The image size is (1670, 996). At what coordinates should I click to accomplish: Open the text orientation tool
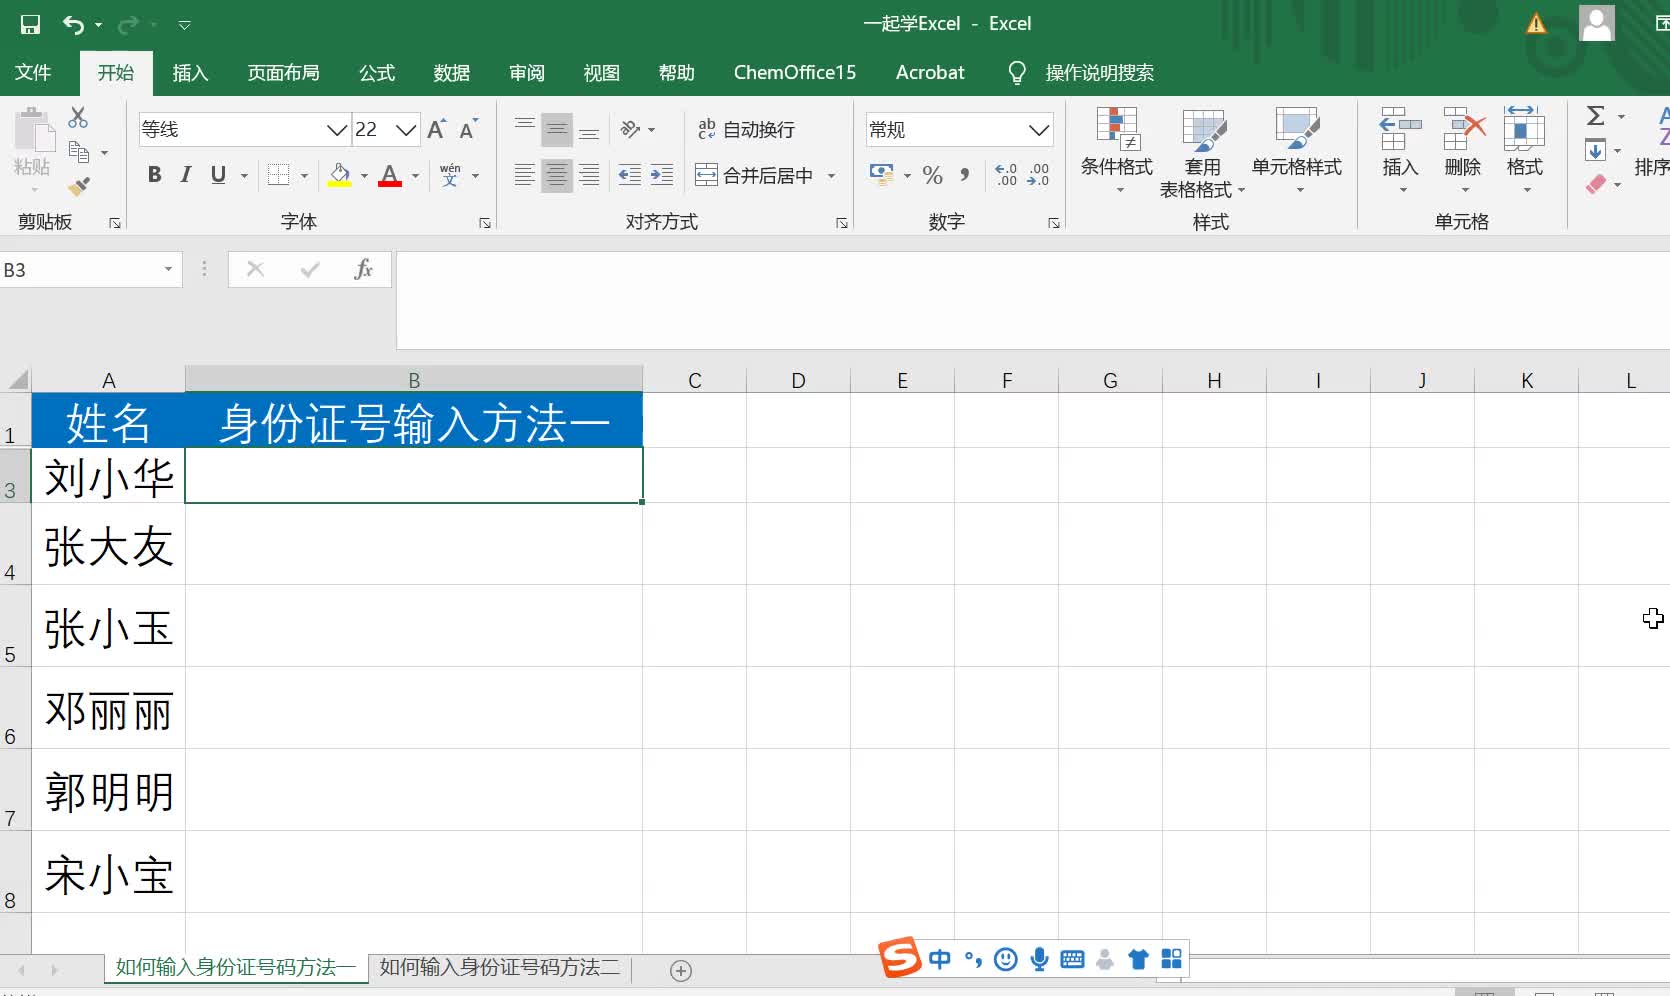(631, 129)
